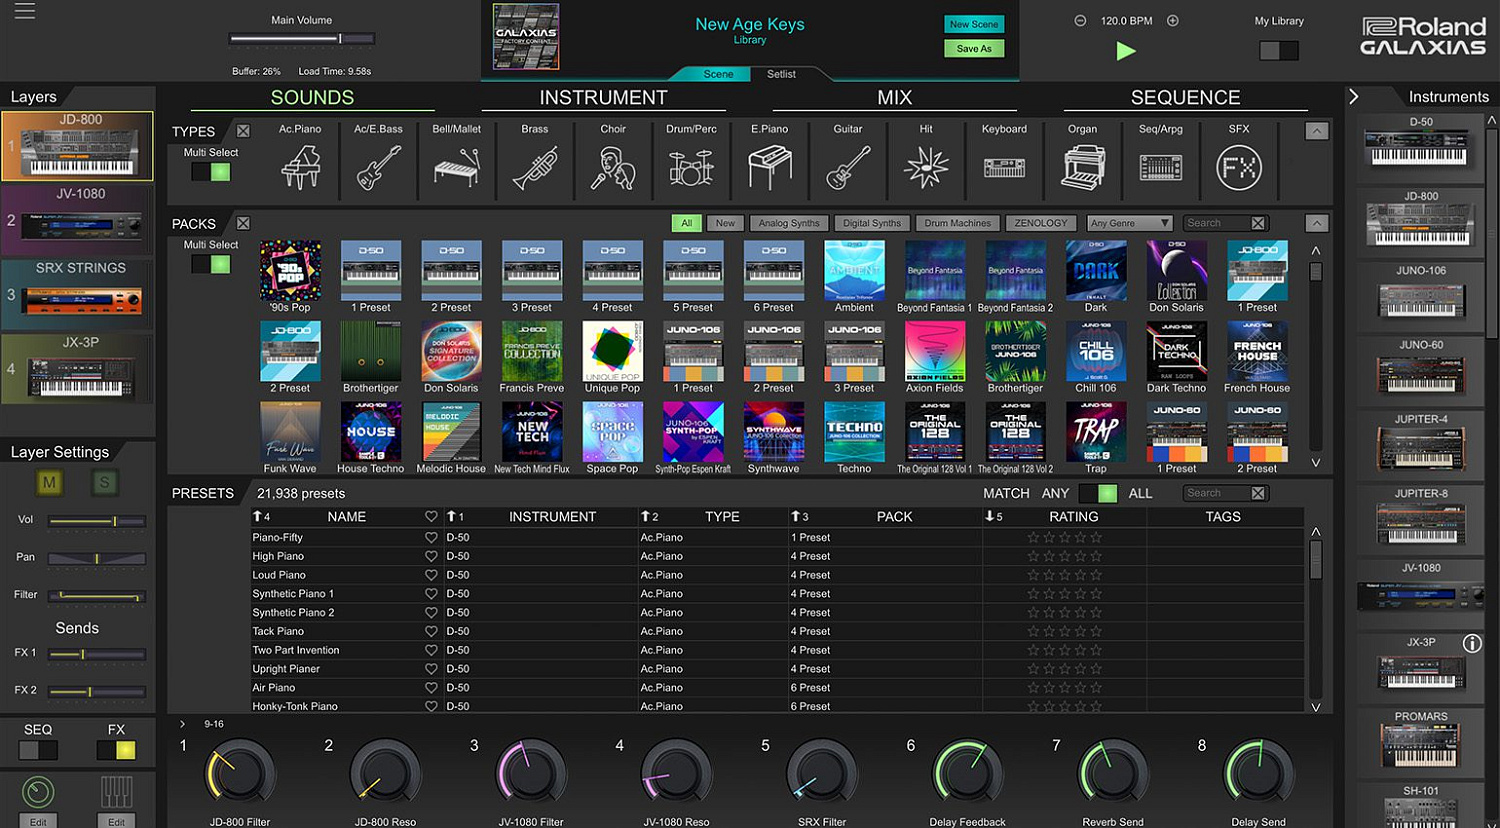Switch to the MIX tab

tap(894, 97)
